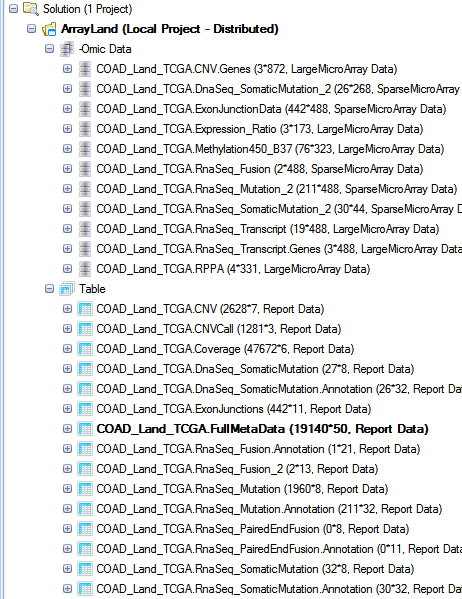Select the -Omic Data label
This screenshot has height=599, width=462.
click(105, 49)
